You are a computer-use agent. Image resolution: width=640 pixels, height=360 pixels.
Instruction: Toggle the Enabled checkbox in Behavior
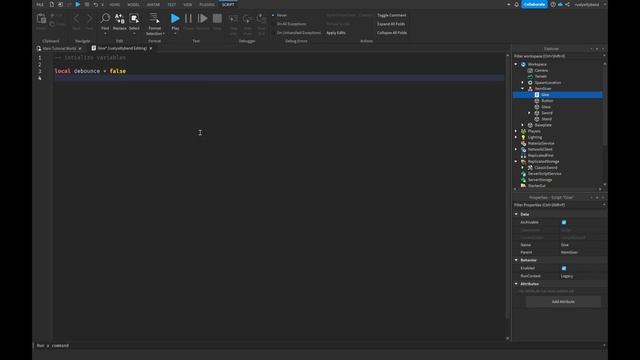click(x=564, y=268)
